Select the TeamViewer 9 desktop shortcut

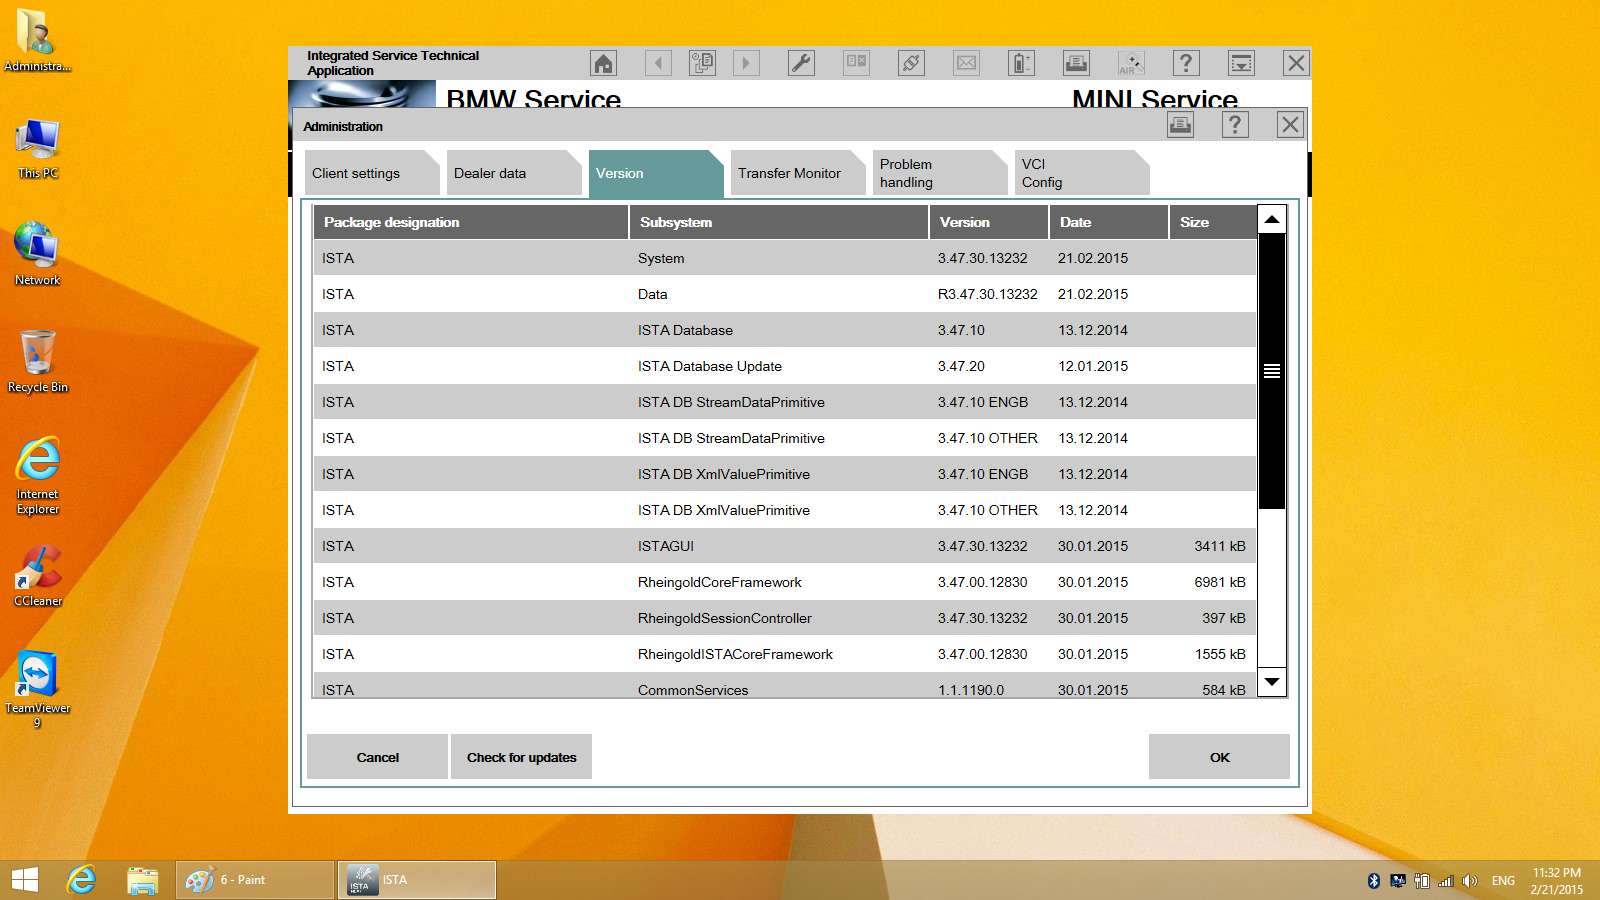click(x=38, y=689)
